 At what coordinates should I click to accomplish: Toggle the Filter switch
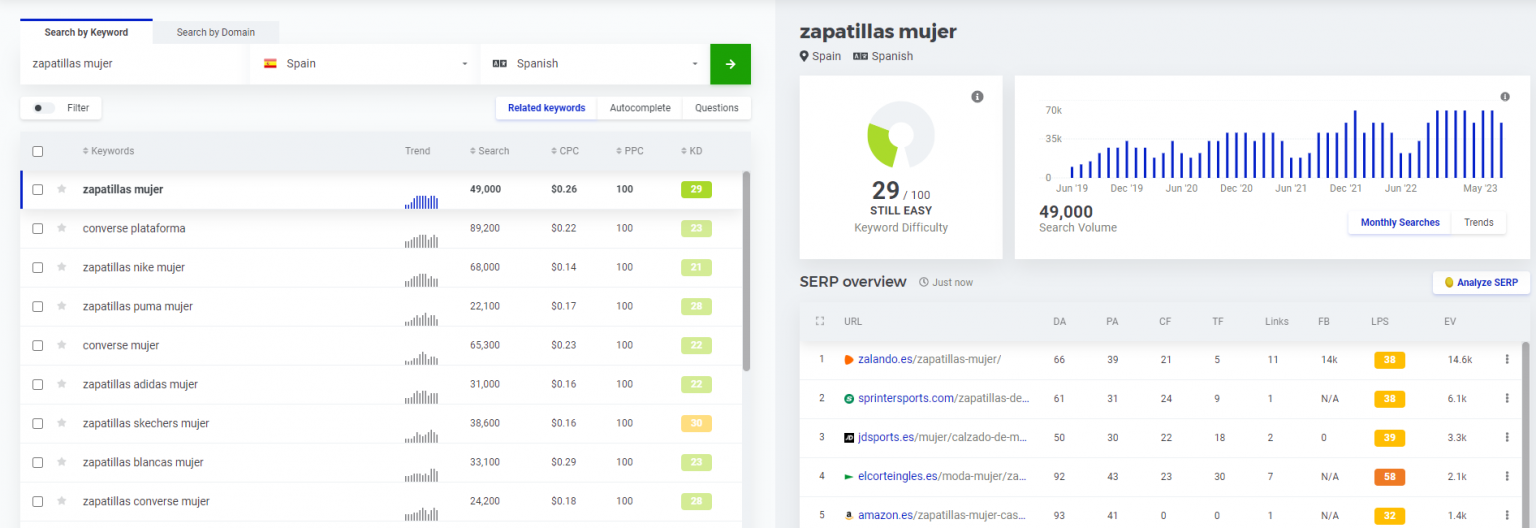(x=44, y=108)
